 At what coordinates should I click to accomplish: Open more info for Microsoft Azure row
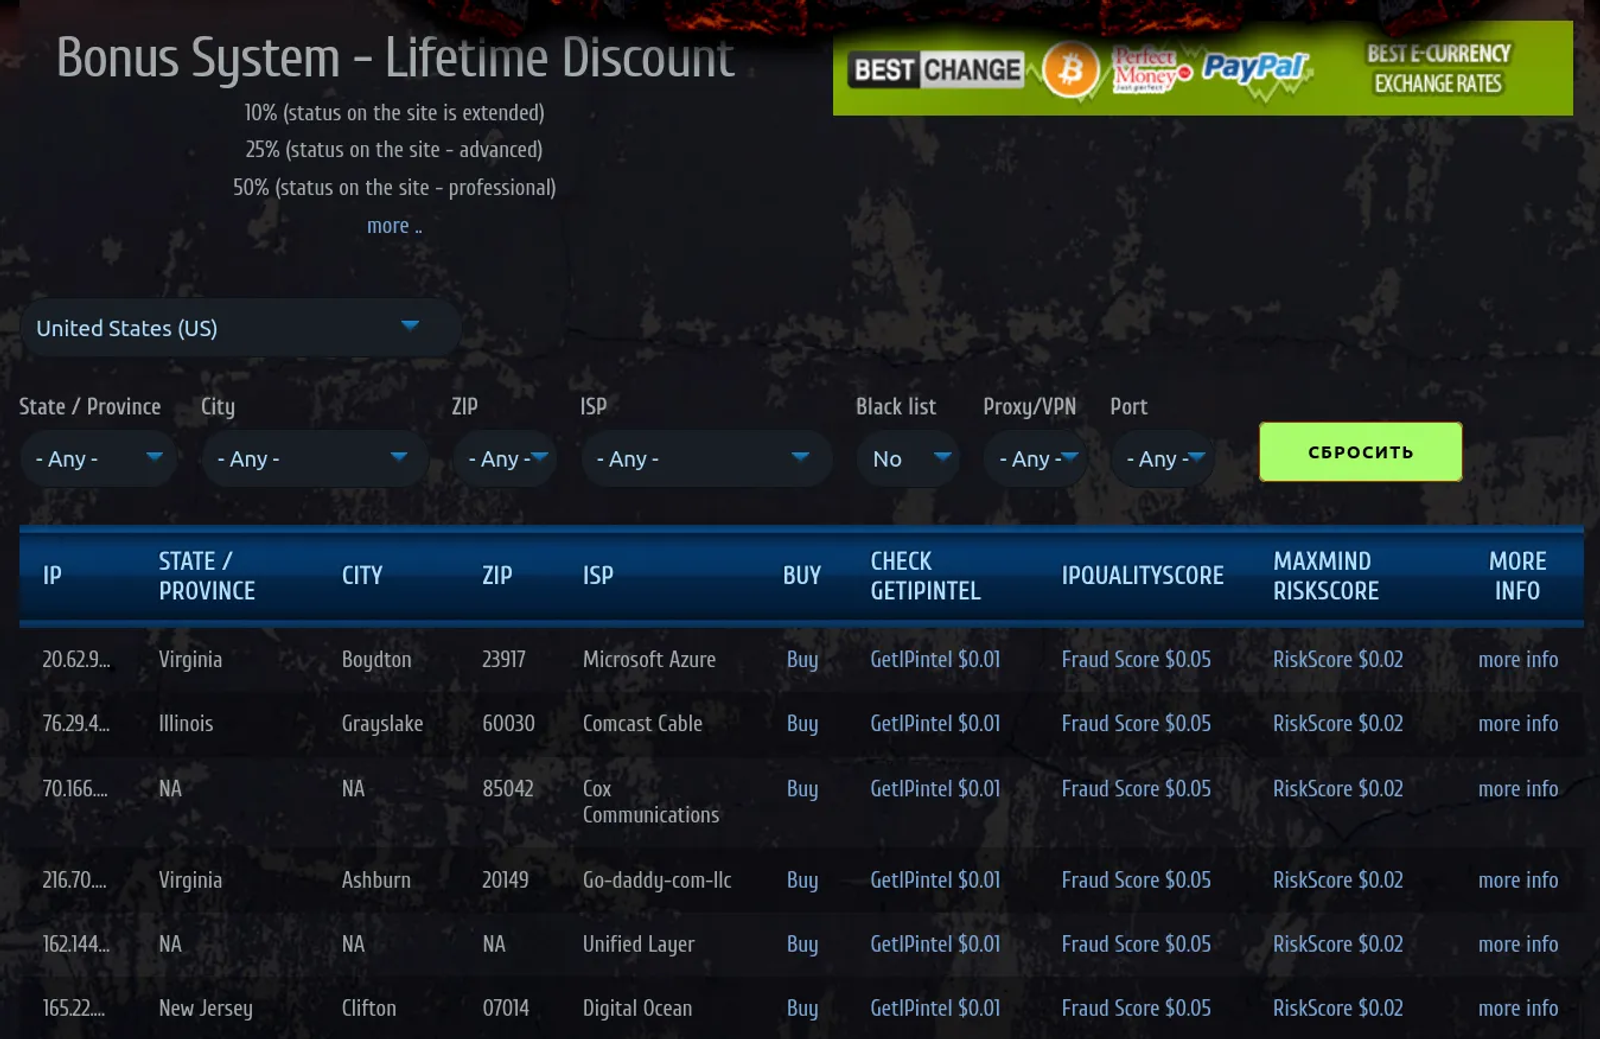tap(1518, 660)
